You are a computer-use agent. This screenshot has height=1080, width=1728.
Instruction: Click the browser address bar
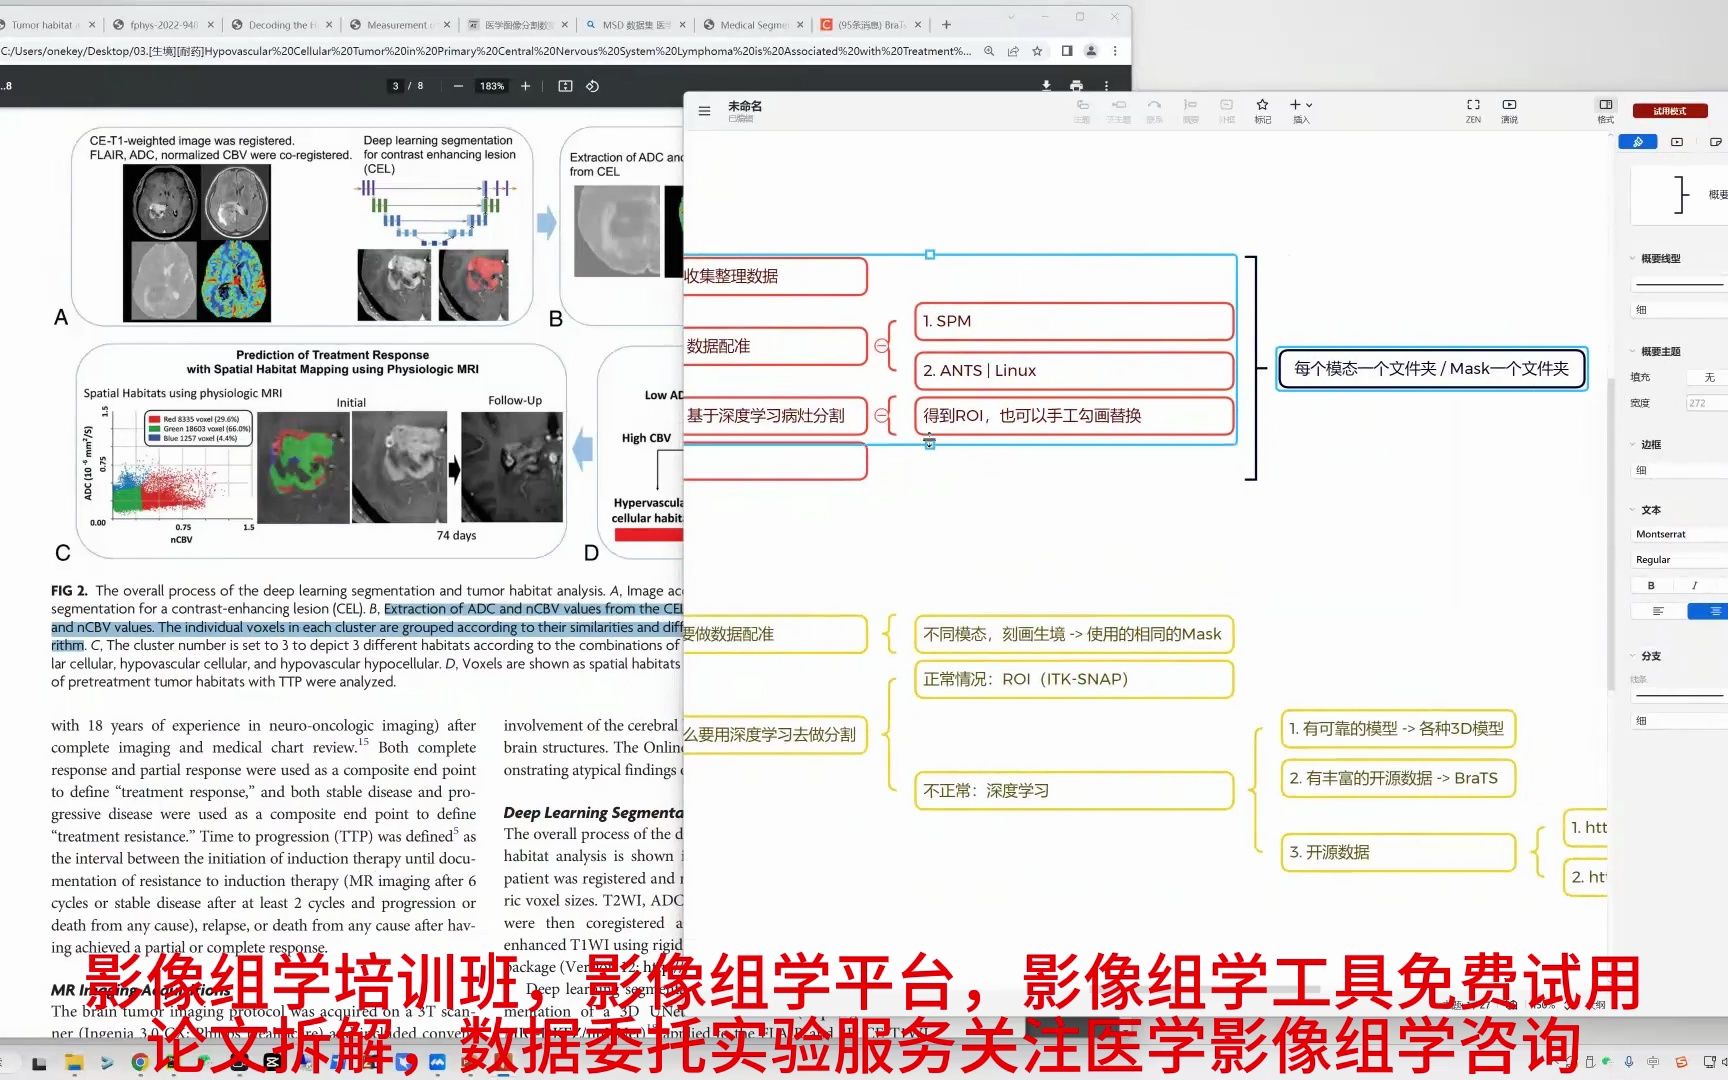click(485, 51)
